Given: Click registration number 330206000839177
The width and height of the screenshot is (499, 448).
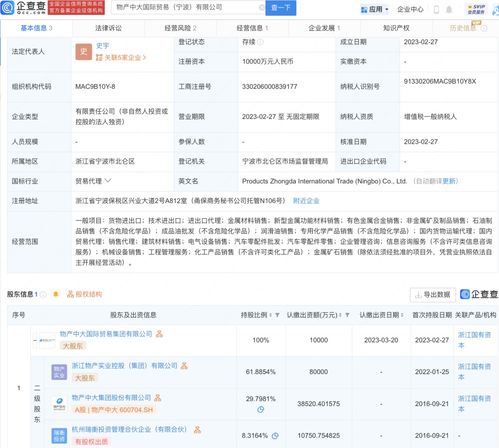Looking at the screenshot, I should (x=269, y=86).
